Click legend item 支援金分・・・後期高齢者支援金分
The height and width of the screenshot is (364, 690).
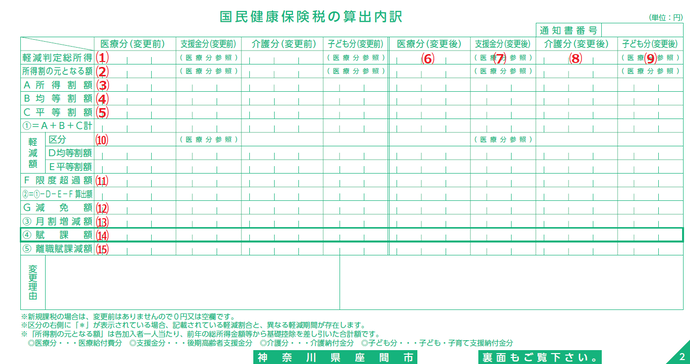(191, 343)
